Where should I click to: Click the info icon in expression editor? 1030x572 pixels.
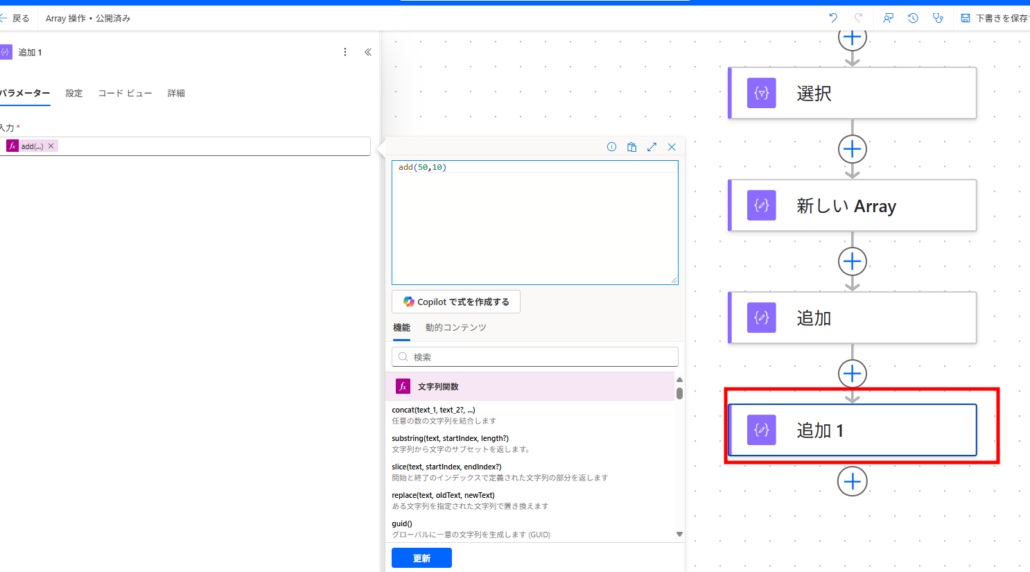(612, 147)
